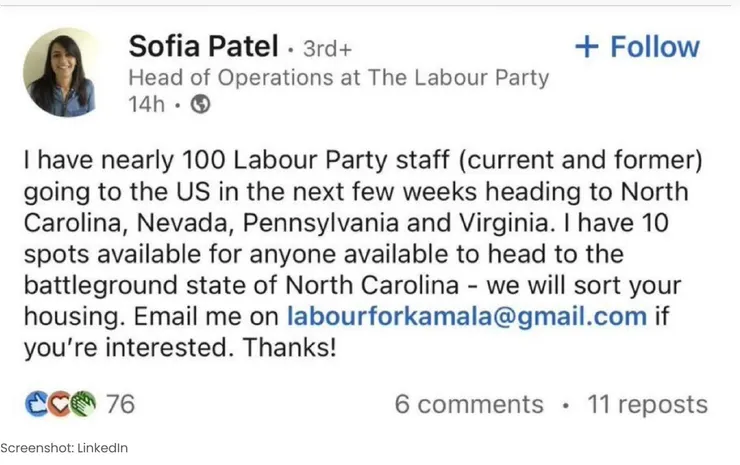Click the 3rd+ connection degree badge
Screen dimensions: 740x465
click(326, 48)
